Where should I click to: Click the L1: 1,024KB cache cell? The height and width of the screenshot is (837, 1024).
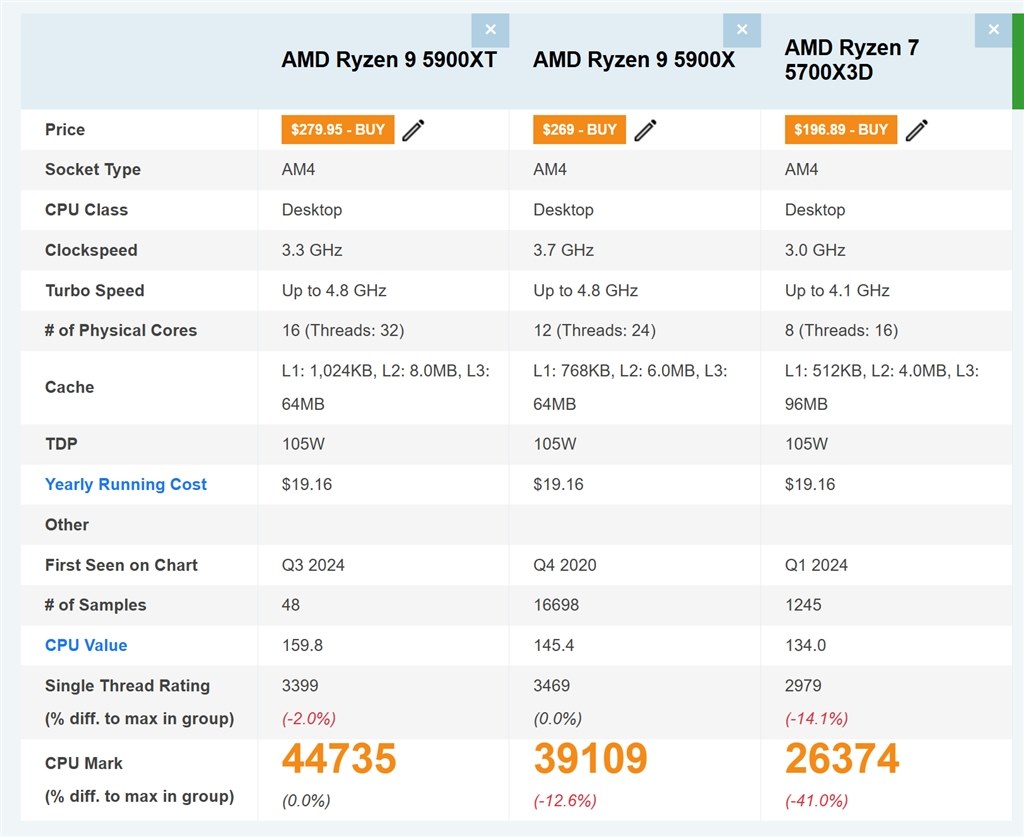tap(385, 387)
